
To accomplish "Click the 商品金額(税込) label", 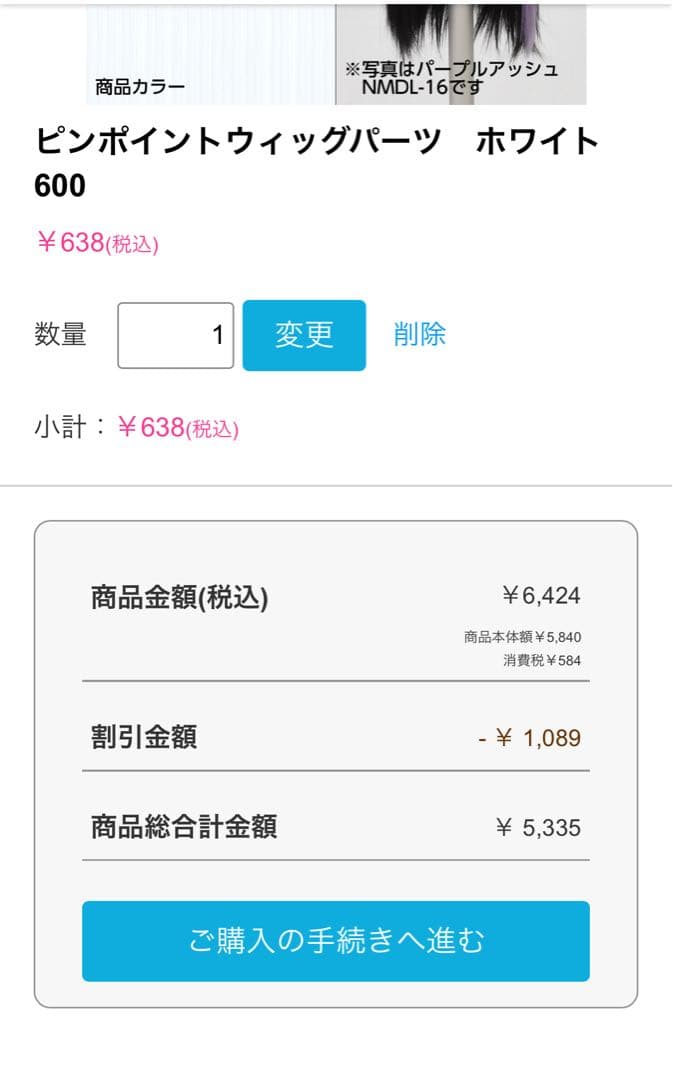I will pos(180,598).
